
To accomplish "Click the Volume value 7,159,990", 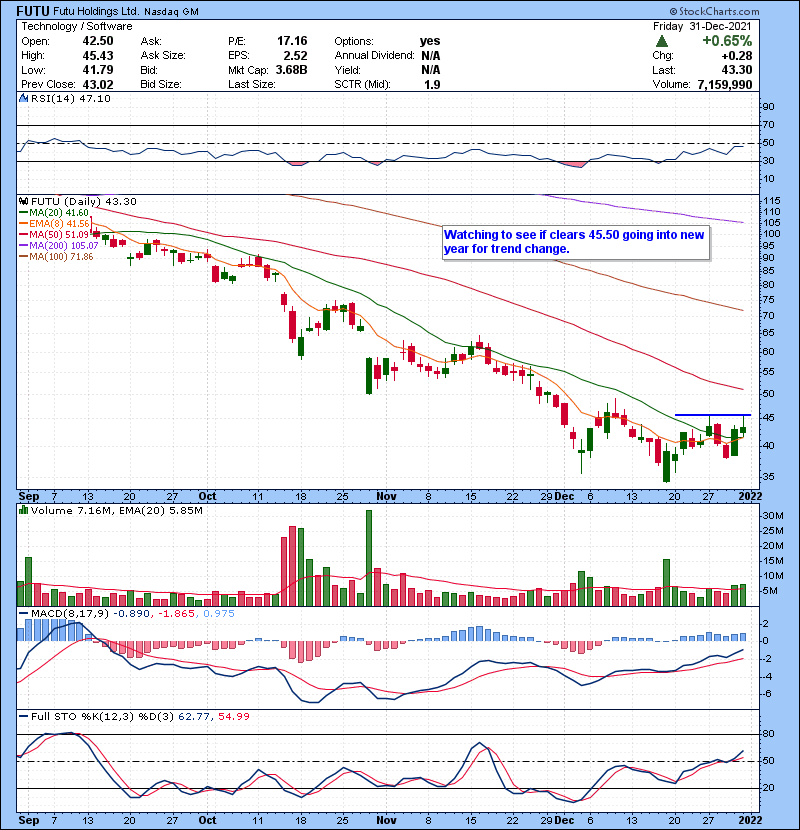I will pos(725,84).
